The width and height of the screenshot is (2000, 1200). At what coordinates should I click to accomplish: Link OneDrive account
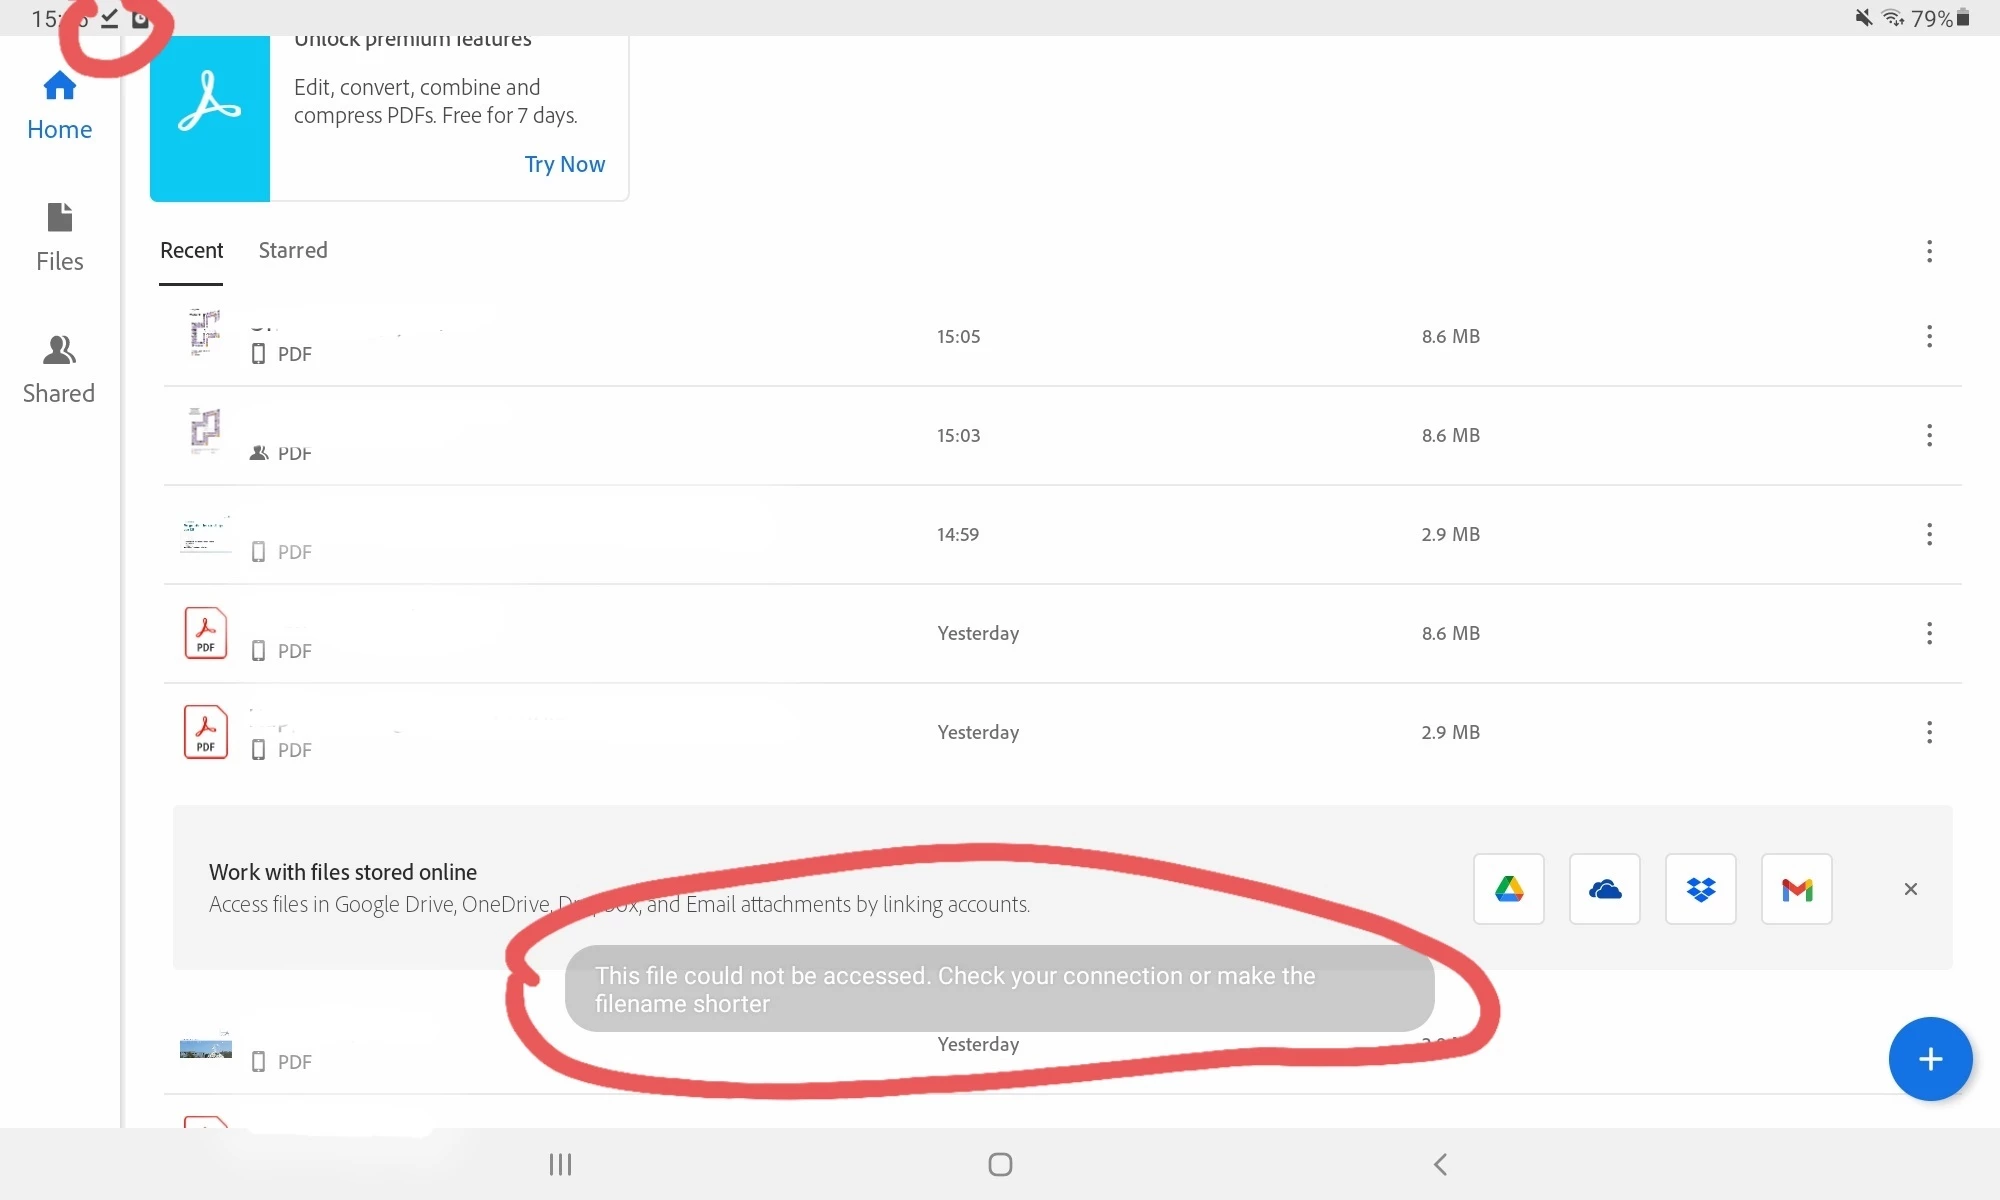click(x=1604, y=889)
